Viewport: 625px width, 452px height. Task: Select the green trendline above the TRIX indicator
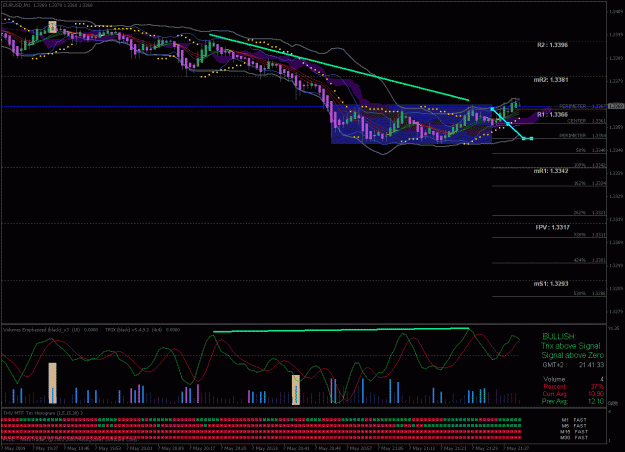click(341, 330)
